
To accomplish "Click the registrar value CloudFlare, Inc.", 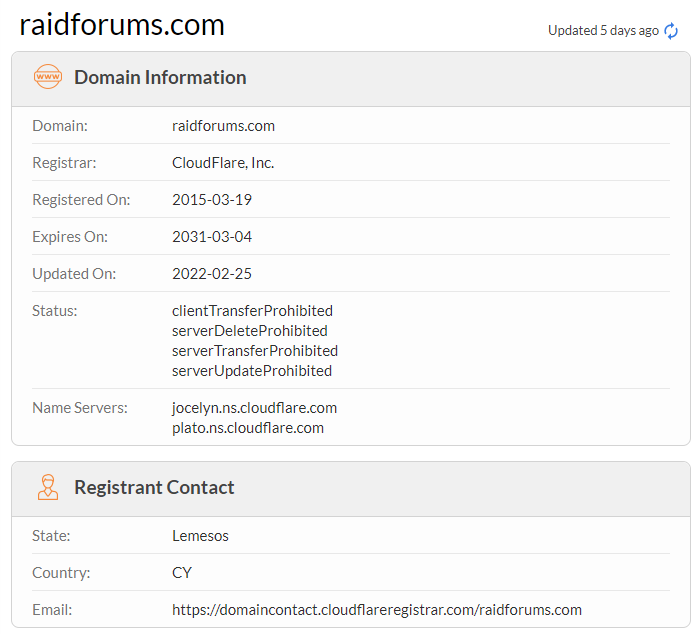I will (223, 162).
